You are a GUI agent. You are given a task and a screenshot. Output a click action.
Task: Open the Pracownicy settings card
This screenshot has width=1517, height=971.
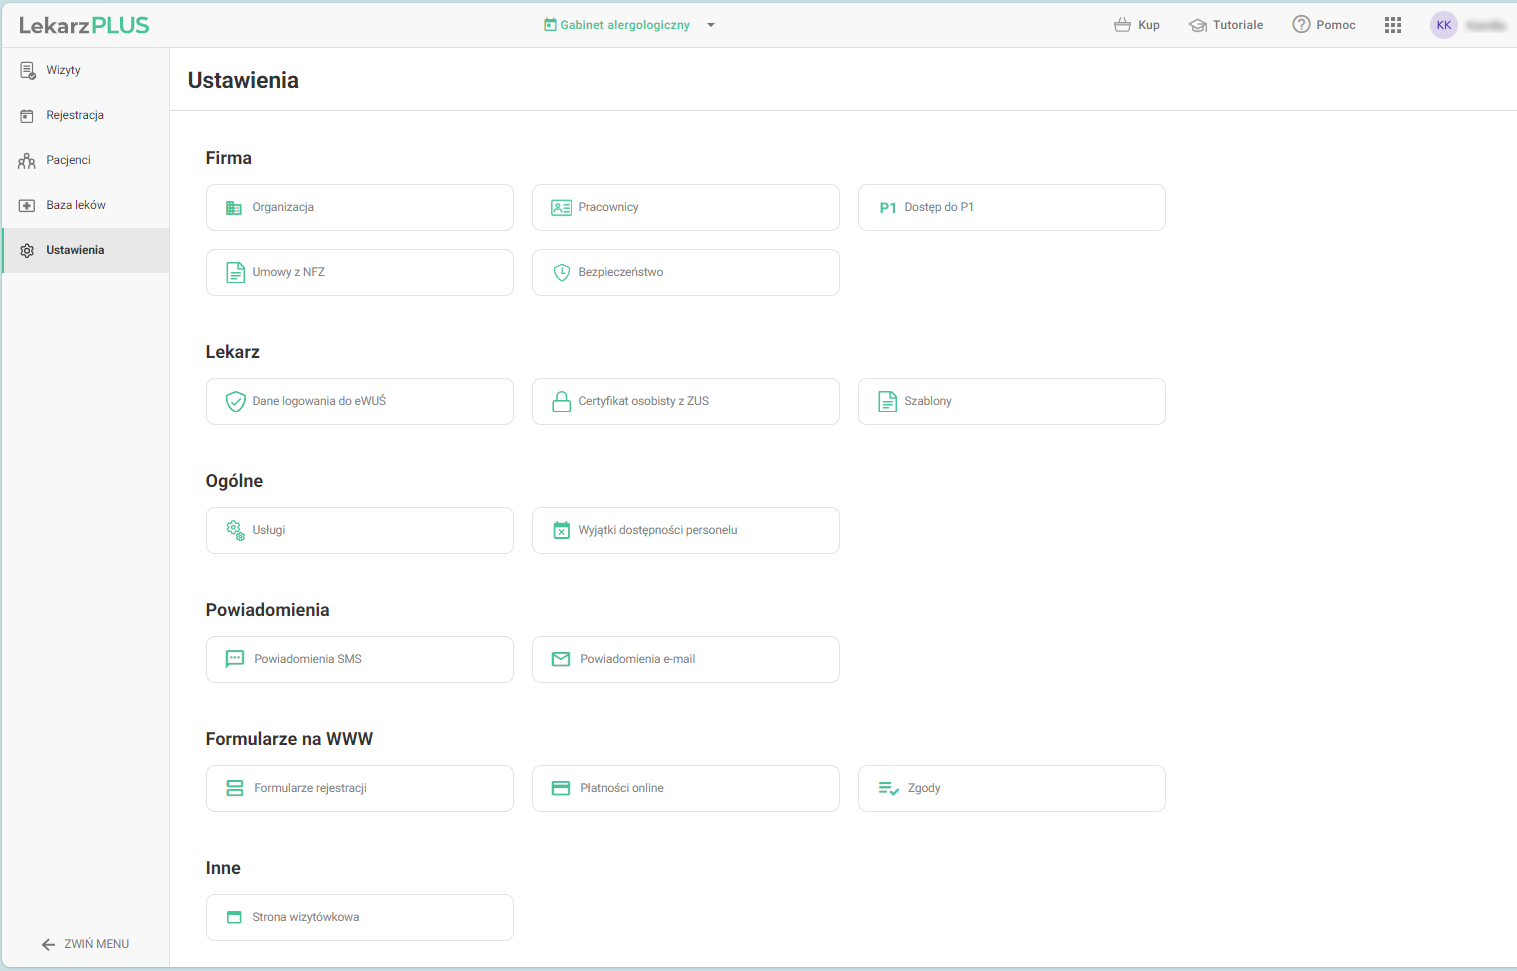click(685, 208)
